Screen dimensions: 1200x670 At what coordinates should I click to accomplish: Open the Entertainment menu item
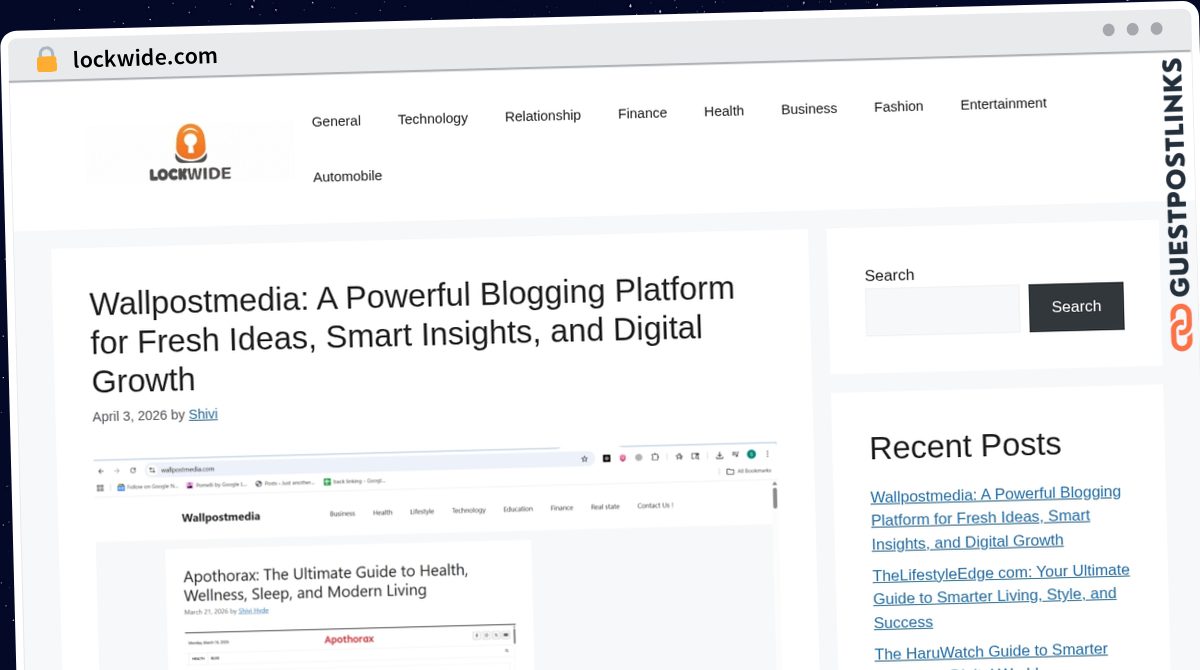1003,104
